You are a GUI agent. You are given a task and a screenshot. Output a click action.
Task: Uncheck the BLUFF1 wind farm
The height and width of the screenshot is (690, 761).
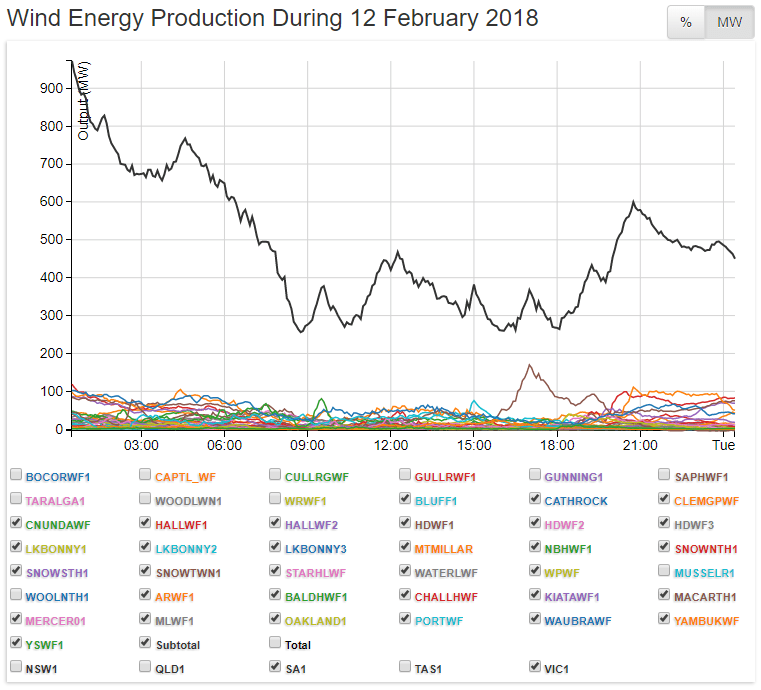[x=406, y=499]
